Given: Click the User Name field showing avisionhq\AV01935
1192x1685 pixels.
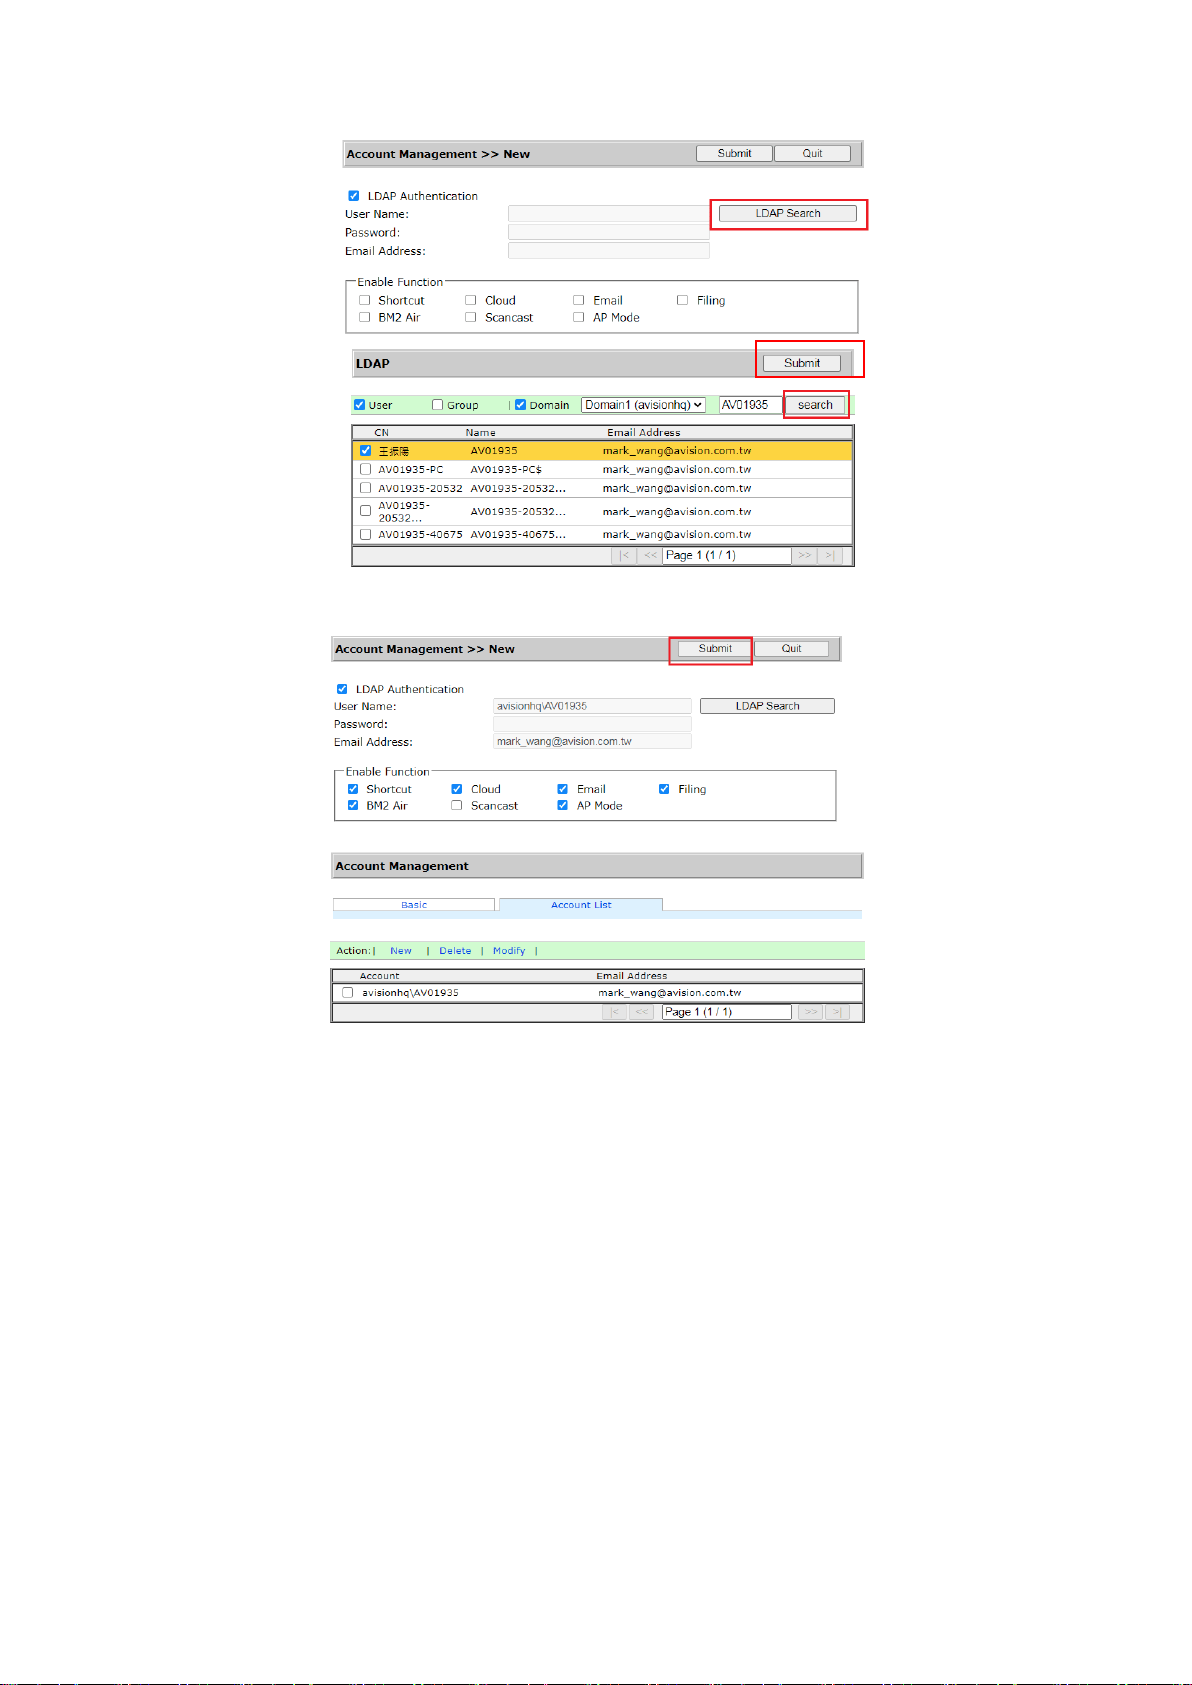Looking at the screenshot, I should click(x=592, y=706).
